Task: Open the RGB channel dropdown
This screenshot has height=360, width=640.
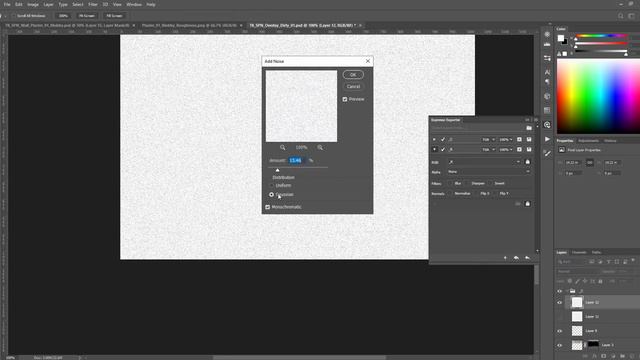Action: (x=484, y=162)
